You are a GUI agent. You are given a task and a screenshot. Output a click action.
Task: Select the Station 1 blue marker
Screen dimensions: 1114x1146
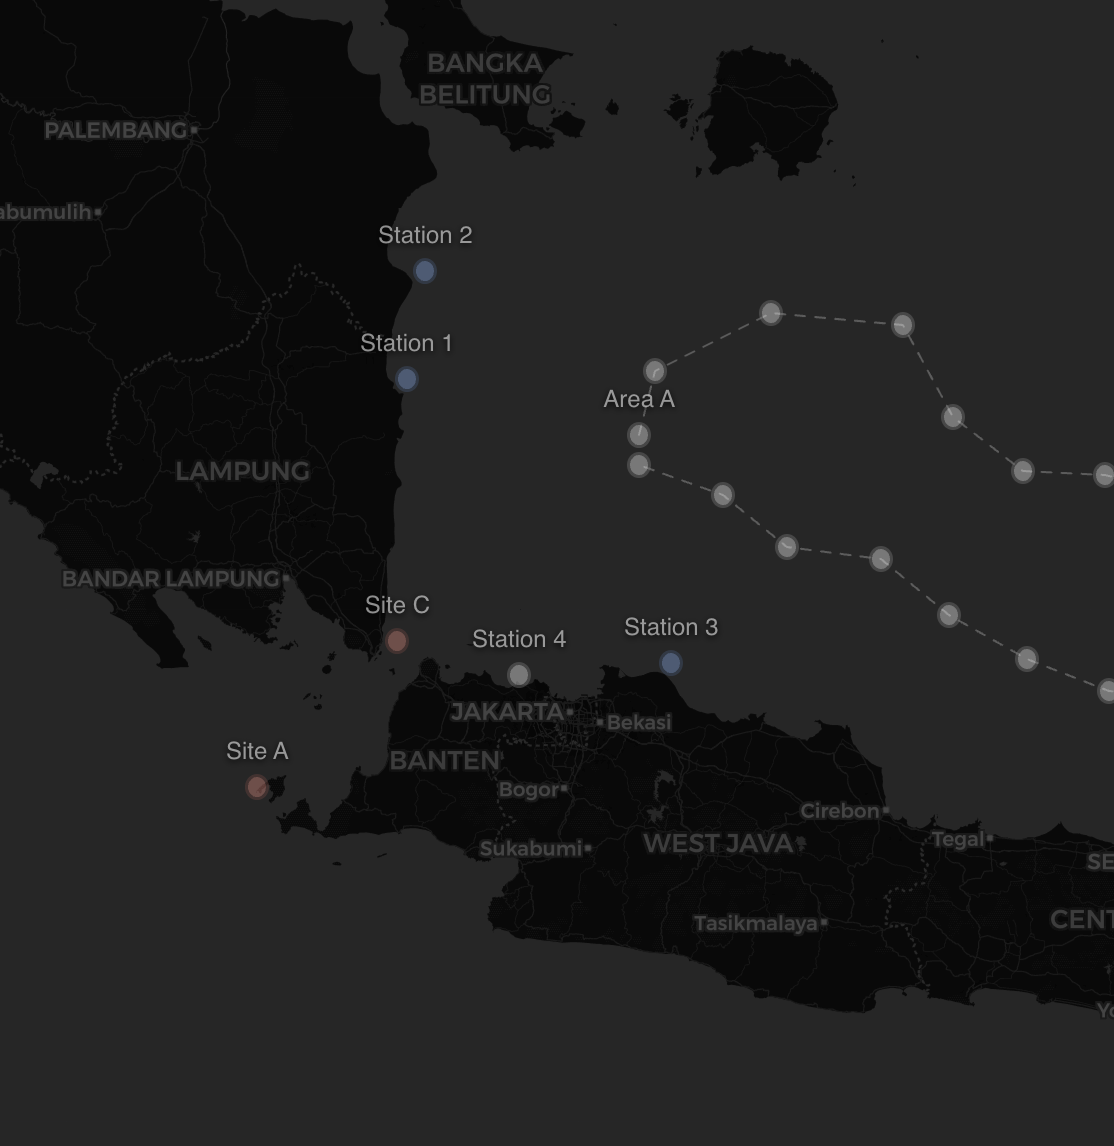(406, 379)
